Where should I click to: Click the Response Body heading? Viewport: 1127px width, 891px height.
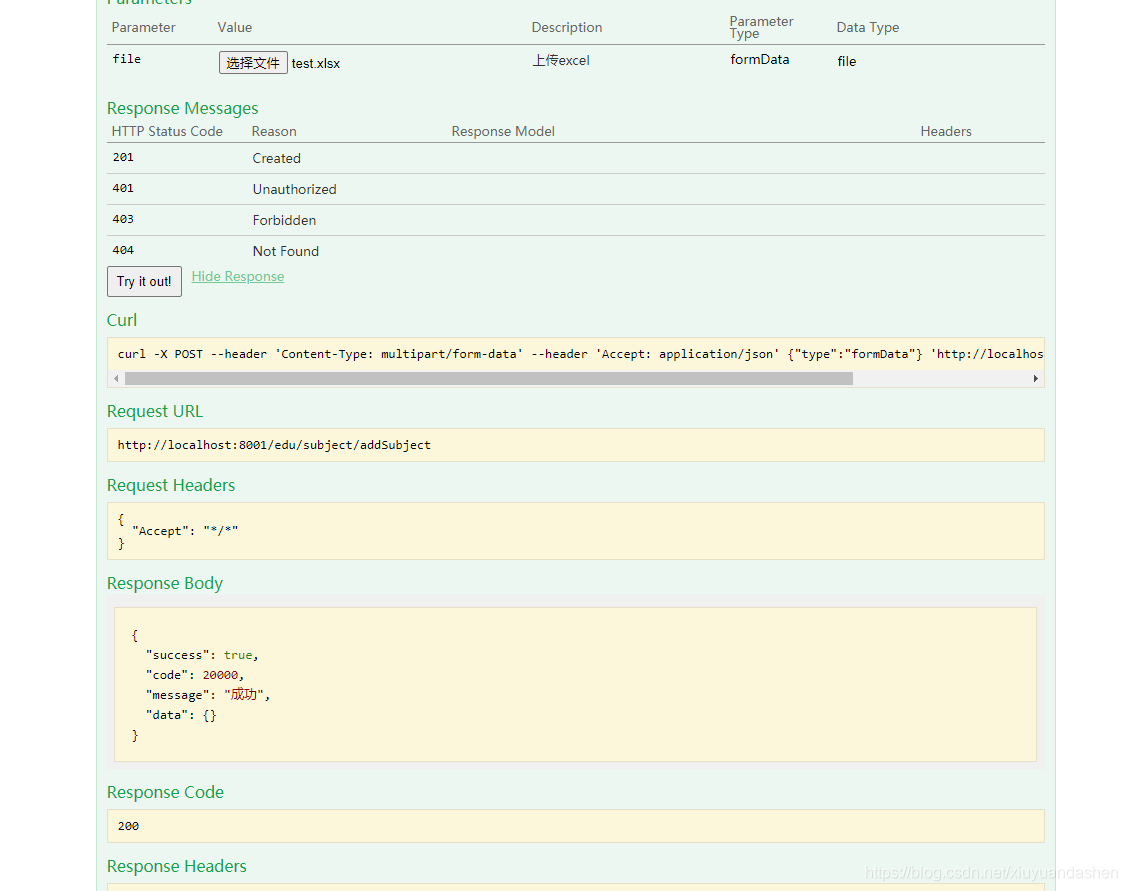click(x=165, y=583)
